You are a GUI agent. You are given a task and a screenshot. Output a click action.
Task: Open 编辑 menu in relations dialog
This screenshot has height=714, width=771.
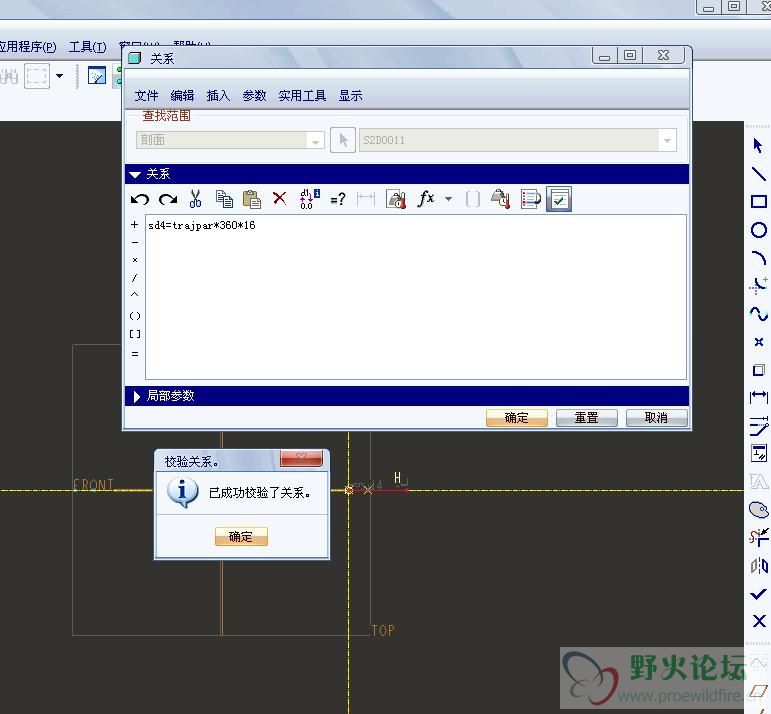[x=182, y=95]
